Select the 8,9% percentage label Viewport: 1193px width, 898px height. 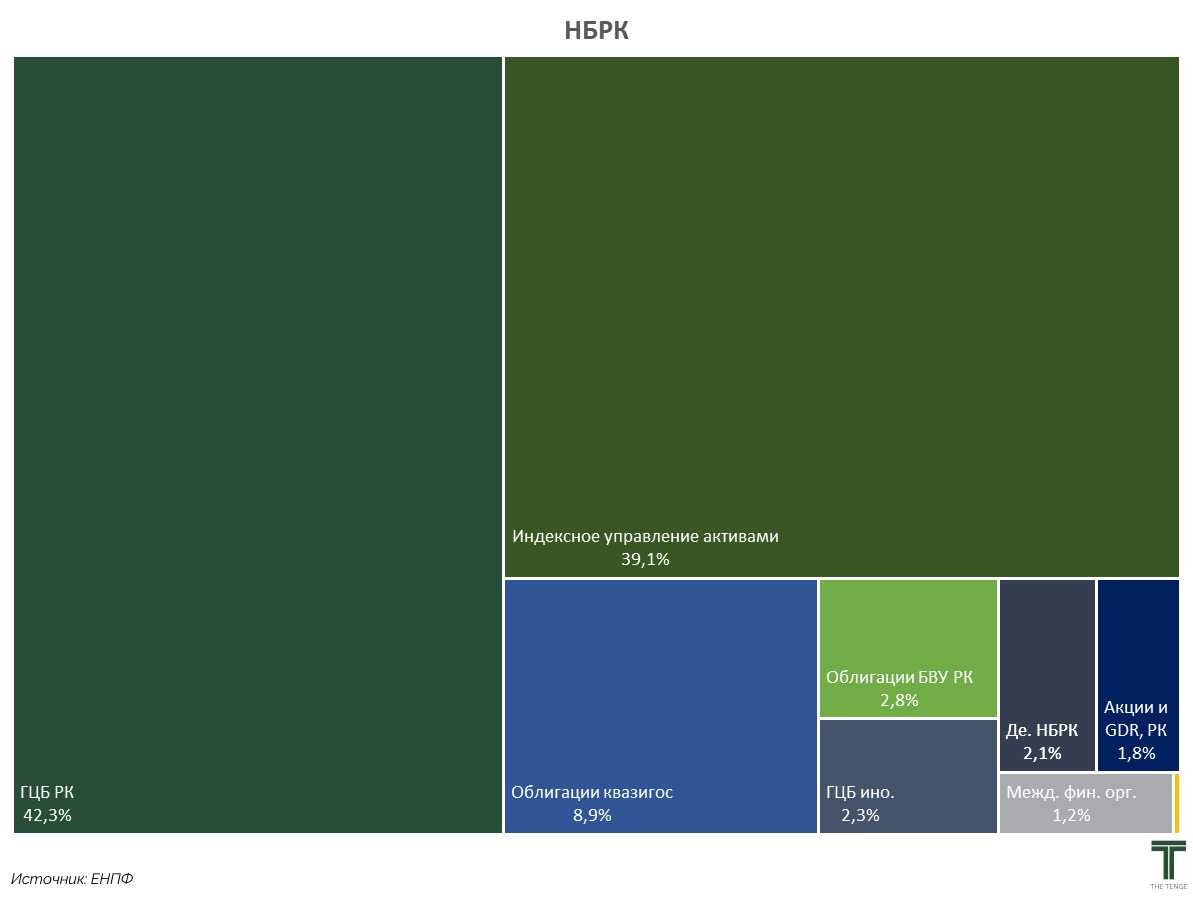(x=591, y=815)
